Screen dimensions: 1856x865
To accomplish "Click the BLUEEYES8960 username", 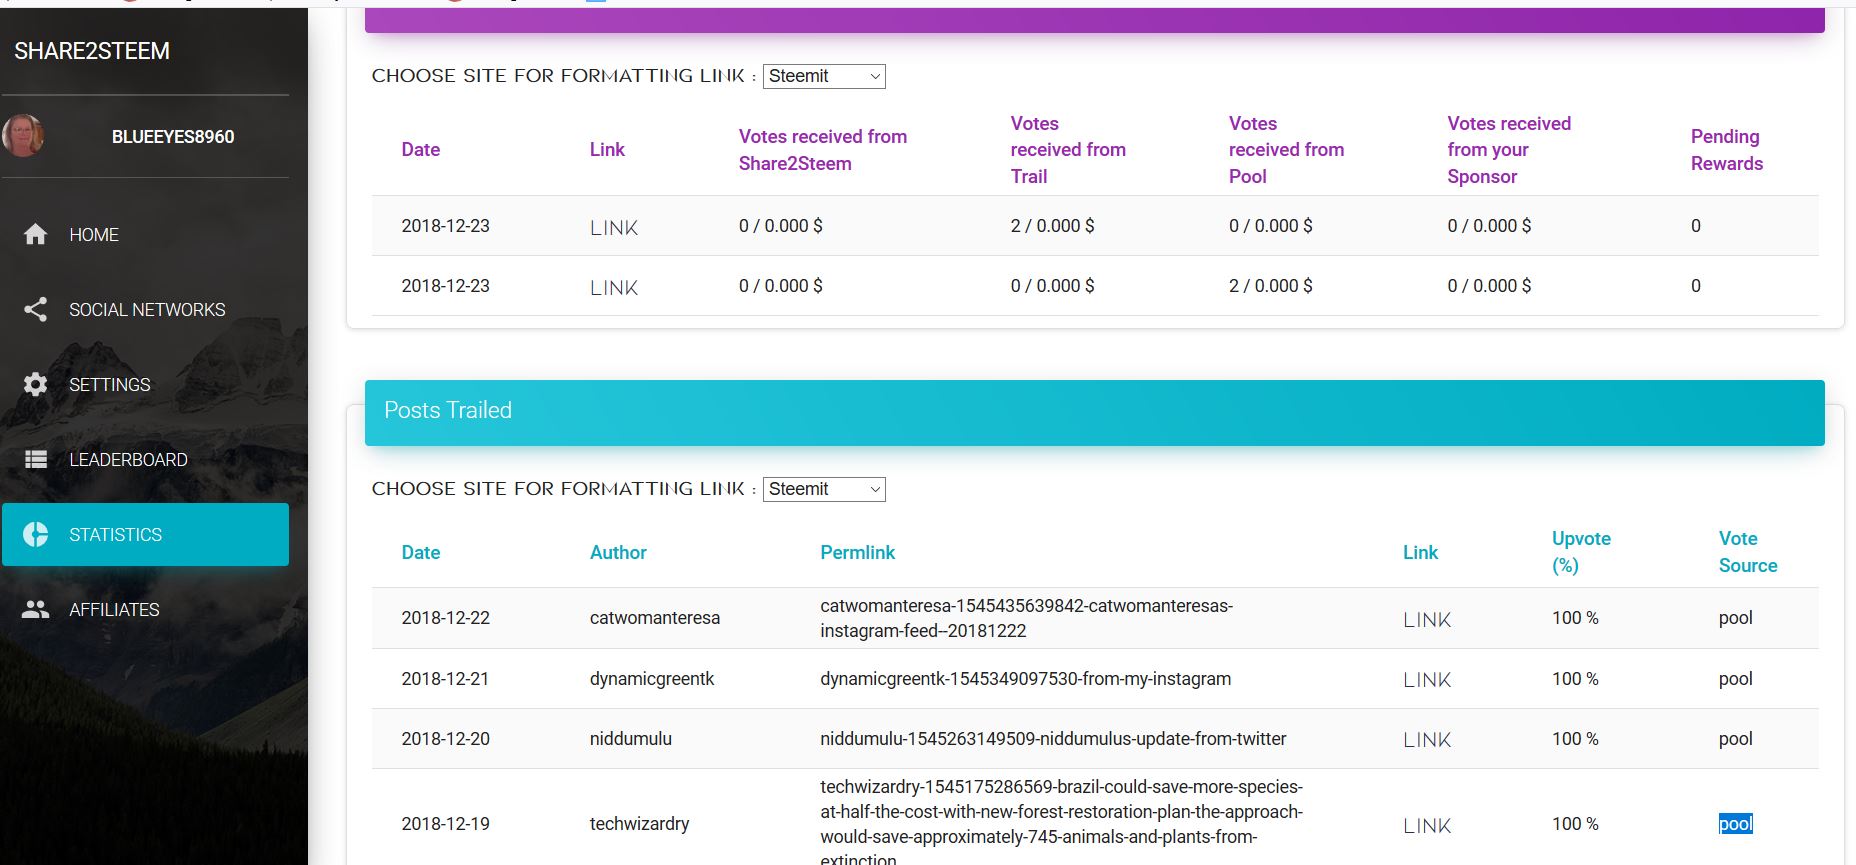I will click(x=173, y=137).
